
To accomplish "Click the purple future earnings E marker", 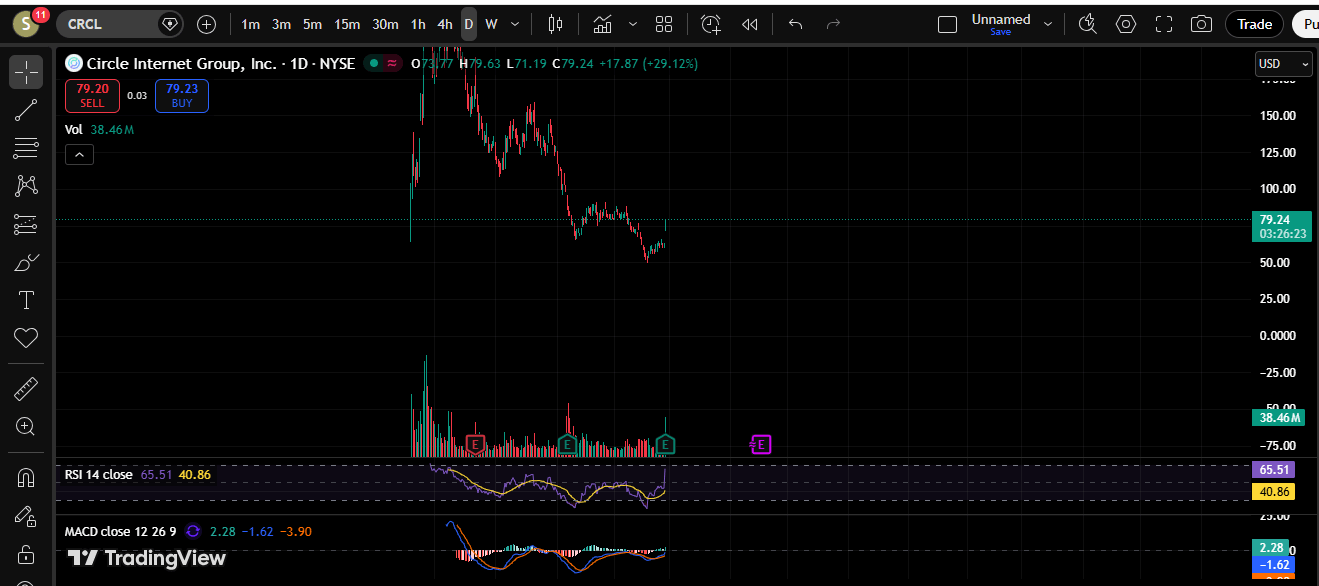I will pos(761,444).
